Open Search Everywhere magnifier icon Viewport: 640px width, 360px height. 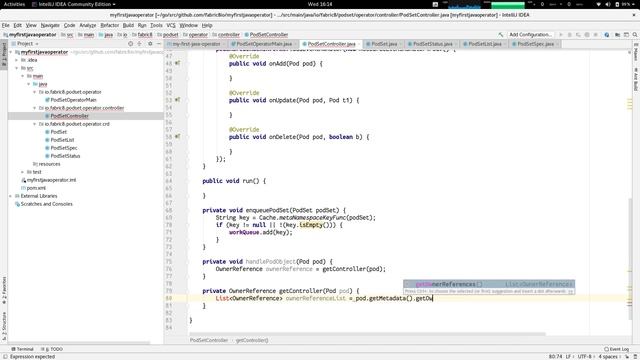pyautogui.click(x=635, y=35)
